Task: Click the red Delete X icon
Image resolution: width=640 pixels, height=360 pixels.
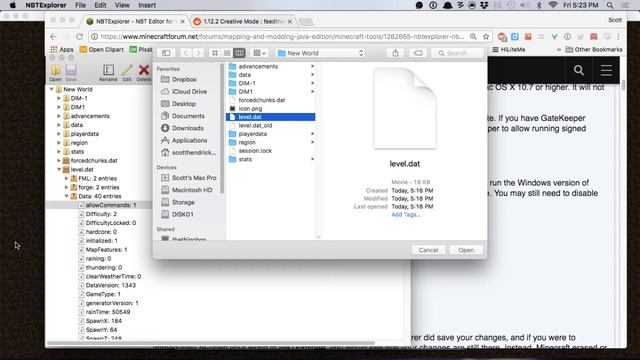Action: [x=143, y=71]
